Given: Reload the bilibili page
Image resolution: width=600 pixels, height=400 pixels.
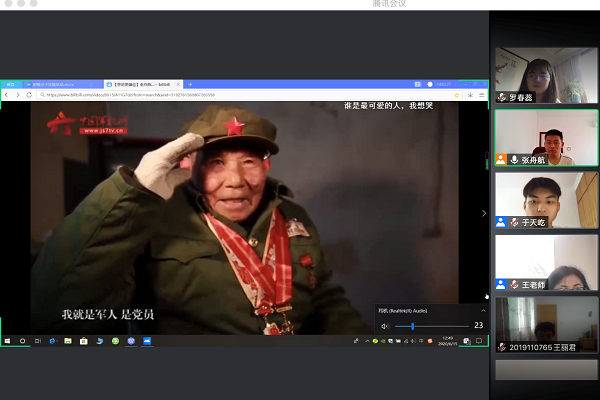Looking at the screenshot, I should point(27,94).
